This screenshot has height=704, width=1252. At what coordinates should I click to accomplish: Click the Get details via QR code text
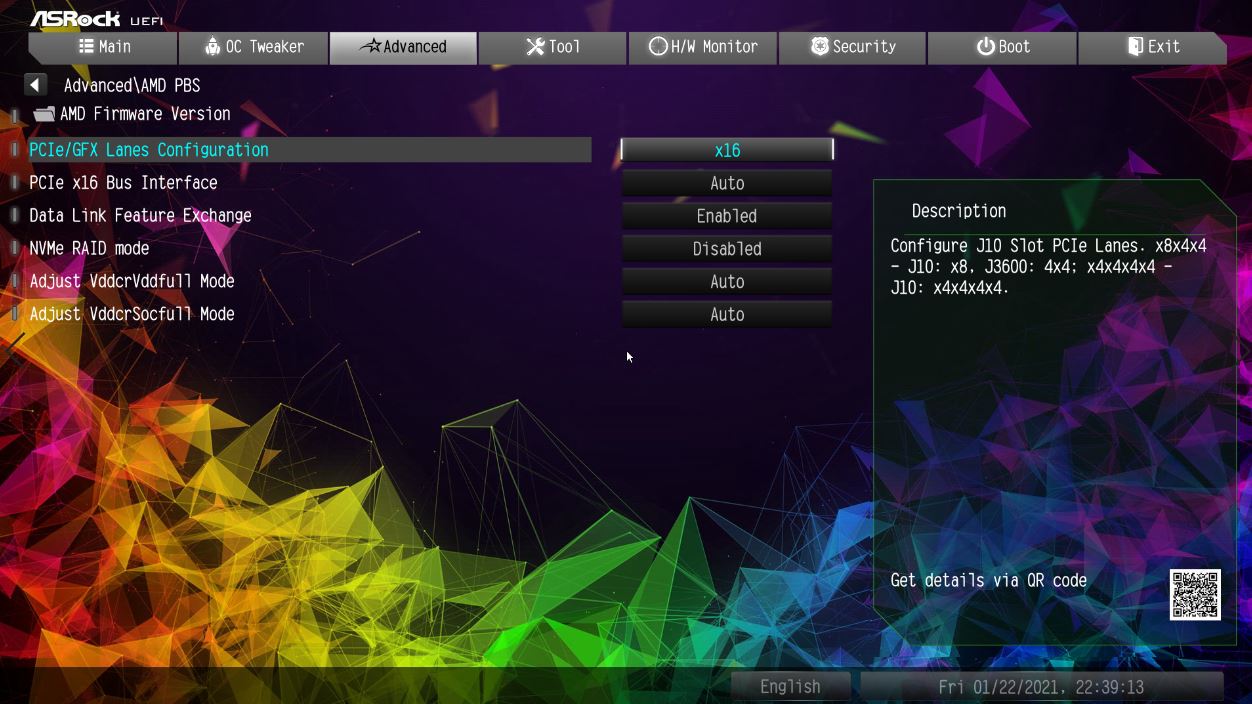pyautogui.click(x=988, y=581)
